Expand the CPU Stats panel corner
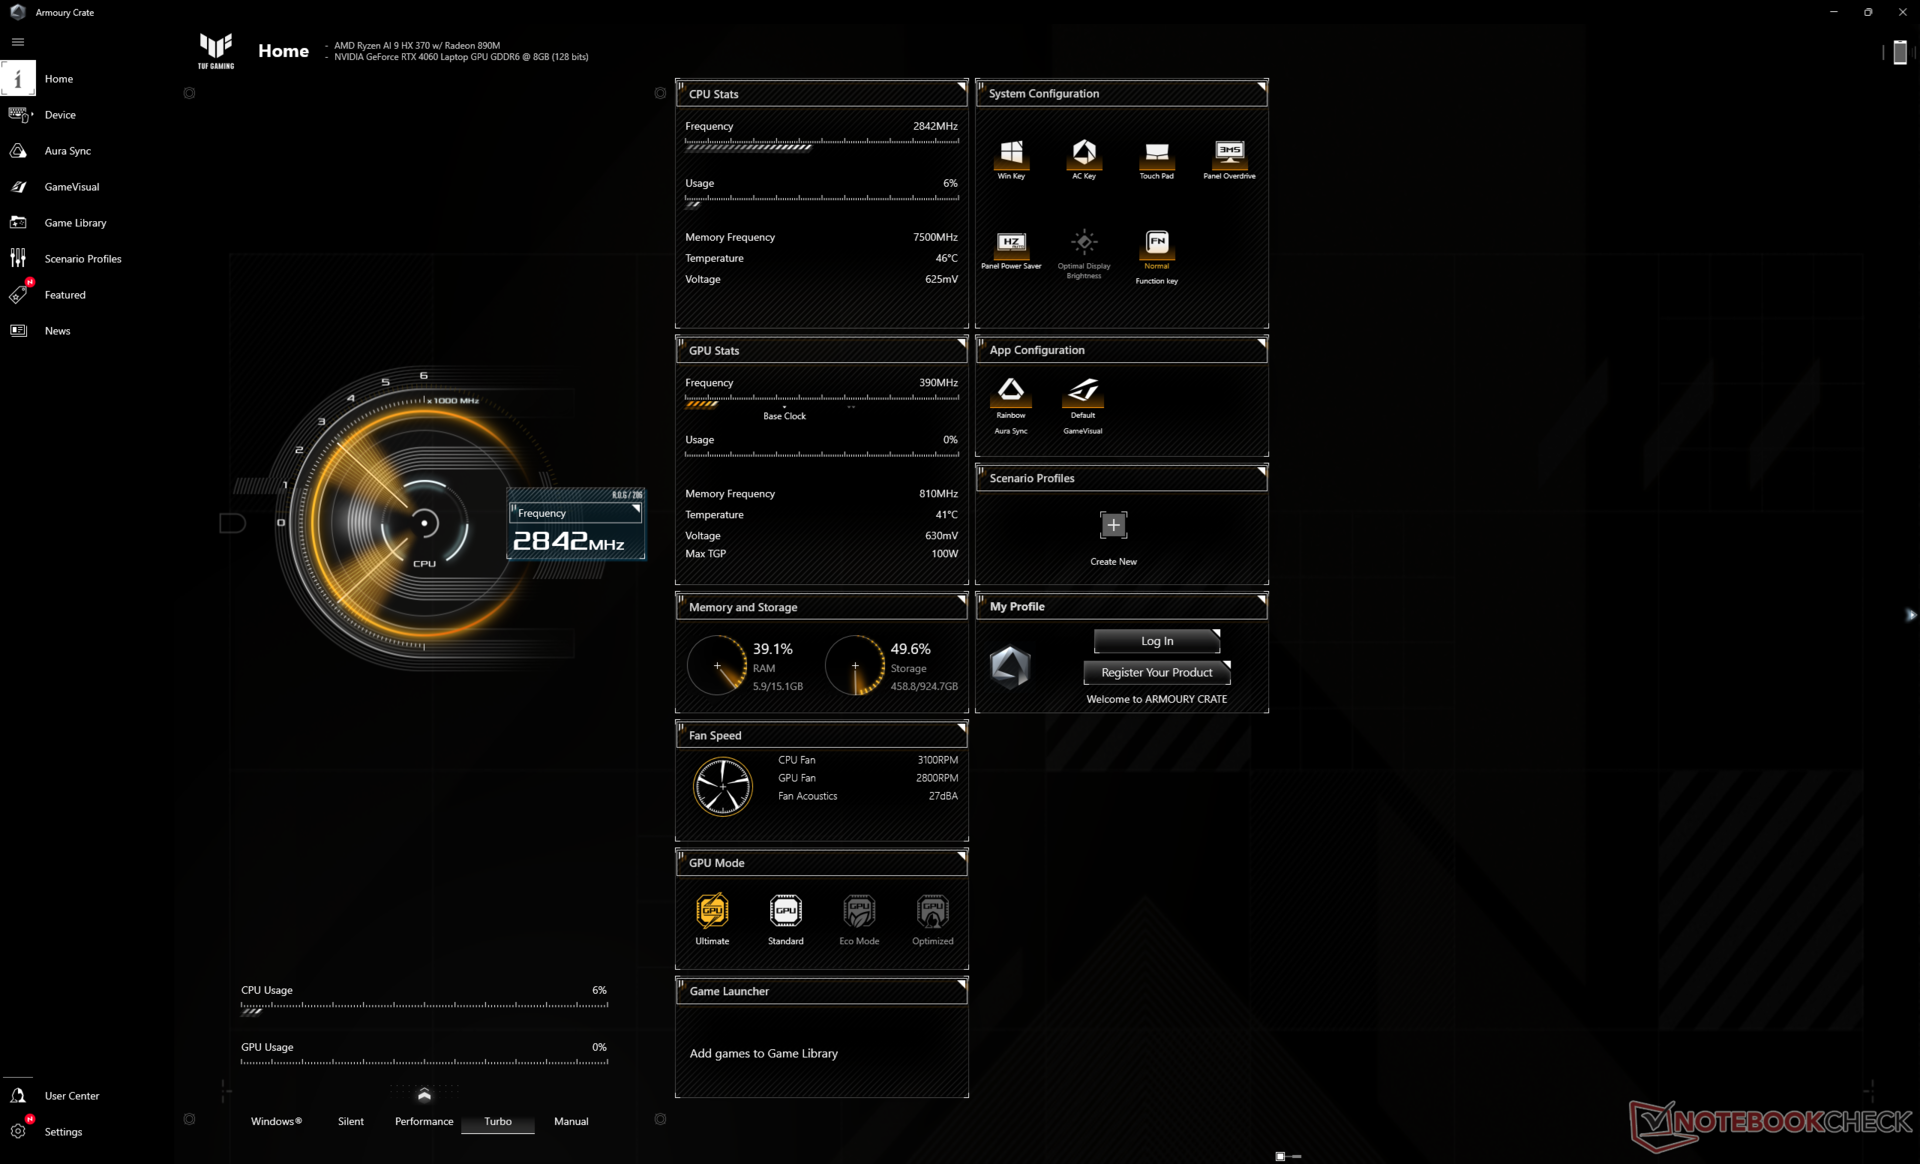The height and width of the screenshot is (1164, 1920). click(961, 87)
